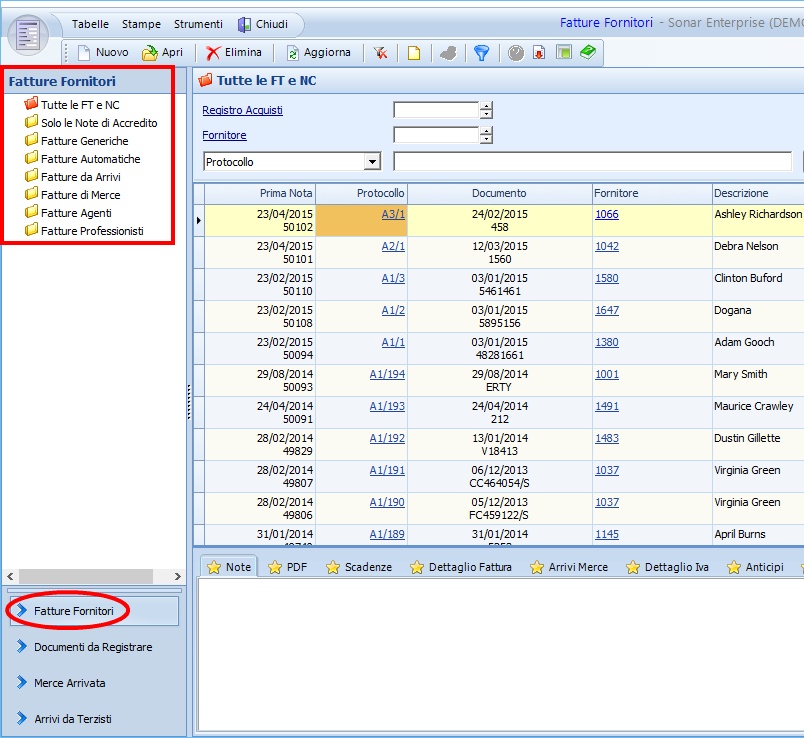Open the Strumenti menu
The height and width of the screenshot is (738, 804).
[198, 24]
